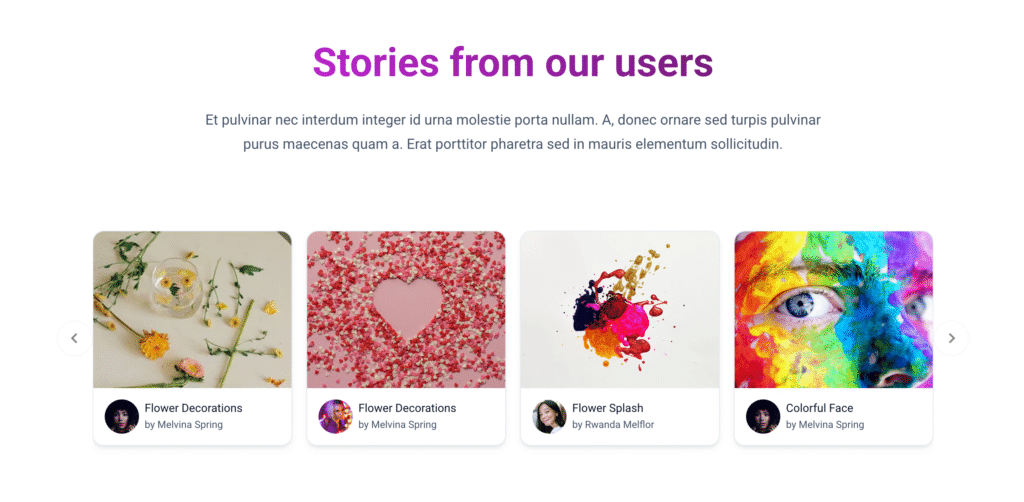
Task: Click the author avatar under the yellow flowers photo
Action: (122, 416)
